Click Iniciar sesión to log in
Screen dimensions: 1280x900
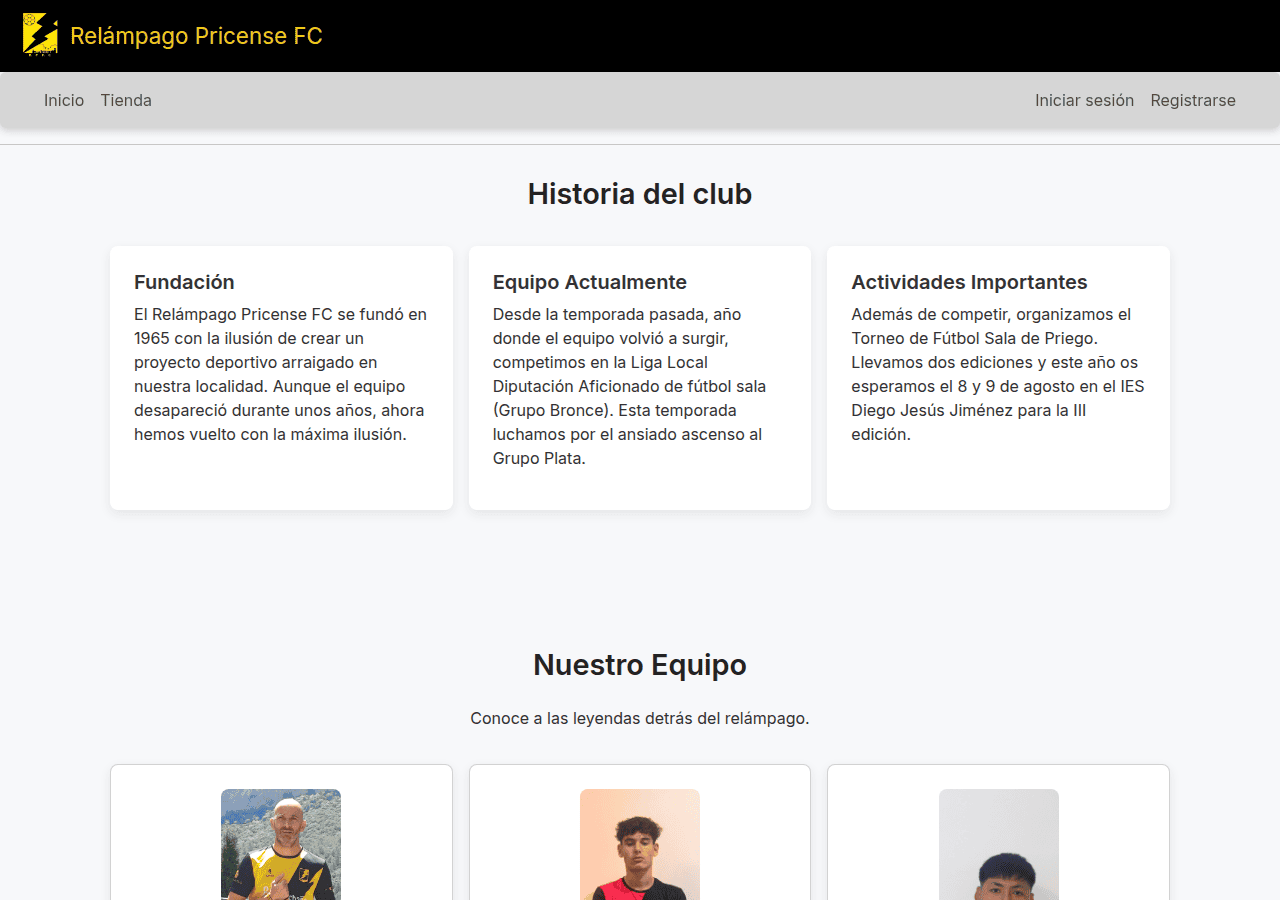coord(1084,100)
